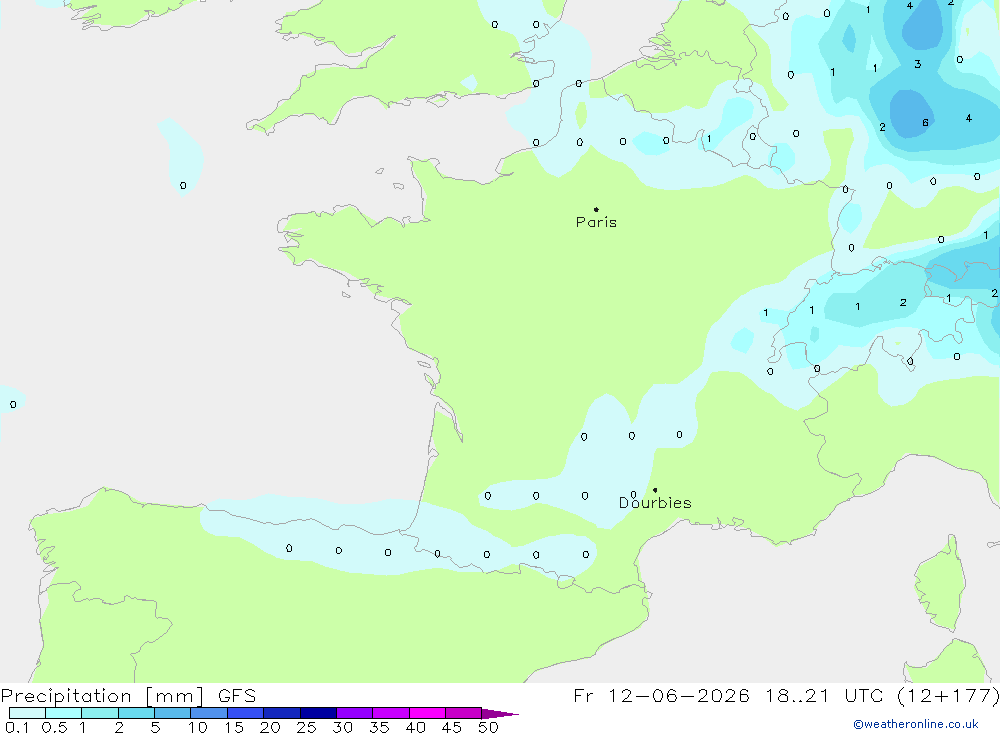Click the '10' legend scale label
This screenshot has width=1000, height=733.
(198, 727)
